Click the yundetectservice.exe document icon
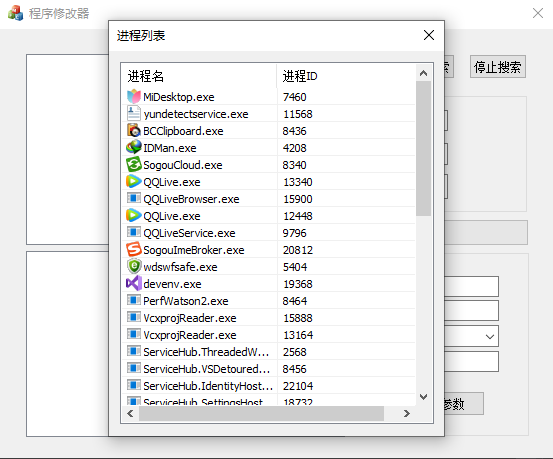Viewport: 553px width, 459px height. (x=134, y=113)
